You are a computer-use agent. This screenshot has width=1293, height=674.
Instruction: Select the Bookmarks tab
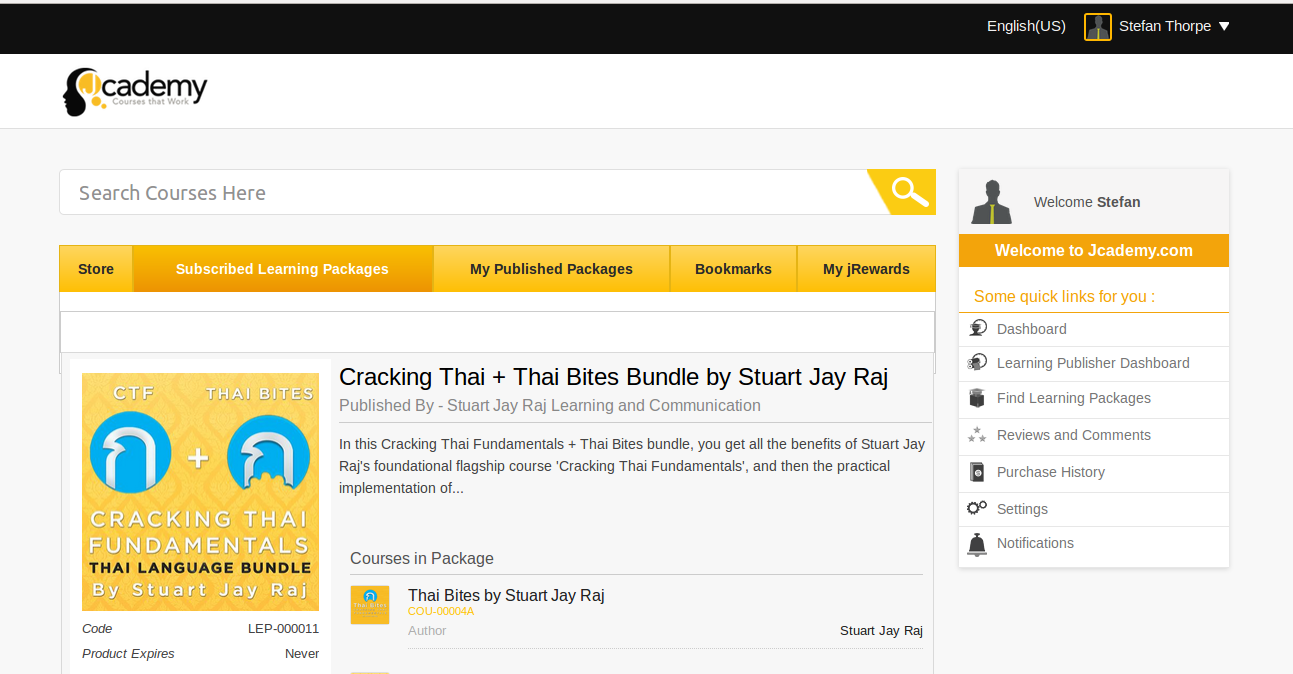[x=733, y=269]
